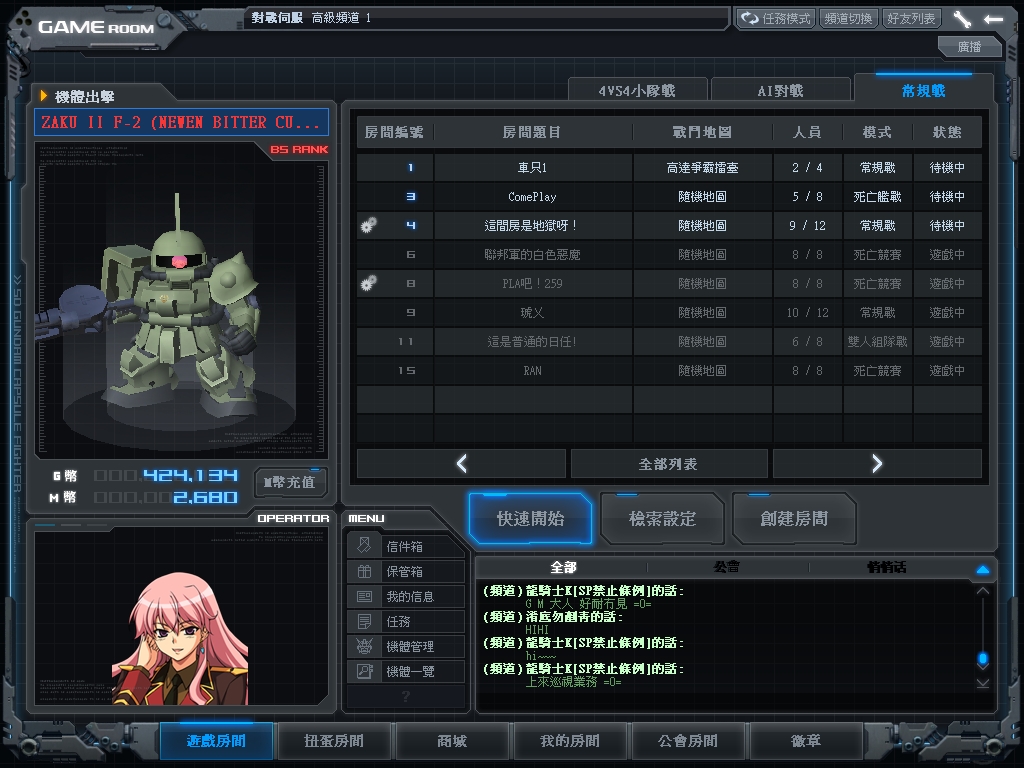The image size is (1024, 768).
Task: Click the 全部列表 button
Action: (x=669, y=464)
